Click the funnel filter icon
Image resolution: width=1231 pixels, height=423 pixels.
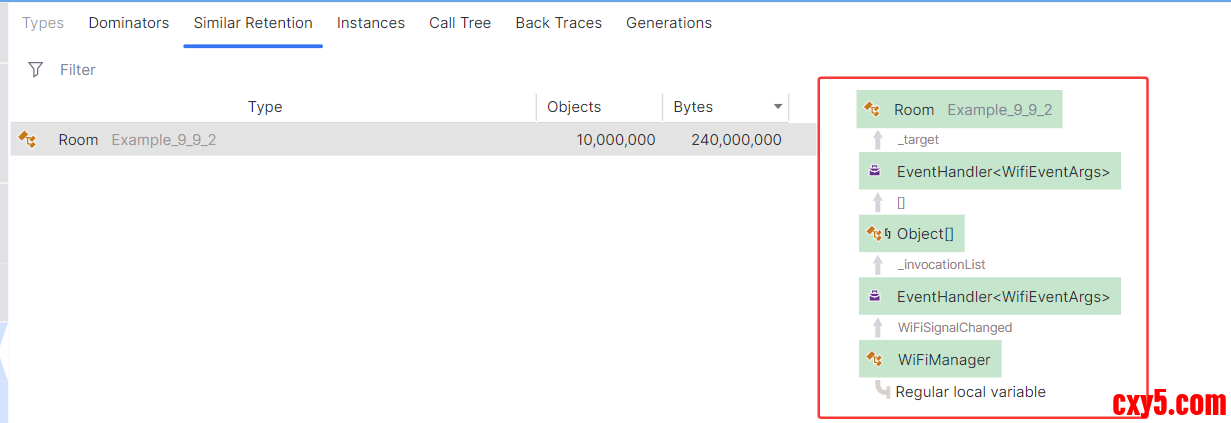coord(36,69)
